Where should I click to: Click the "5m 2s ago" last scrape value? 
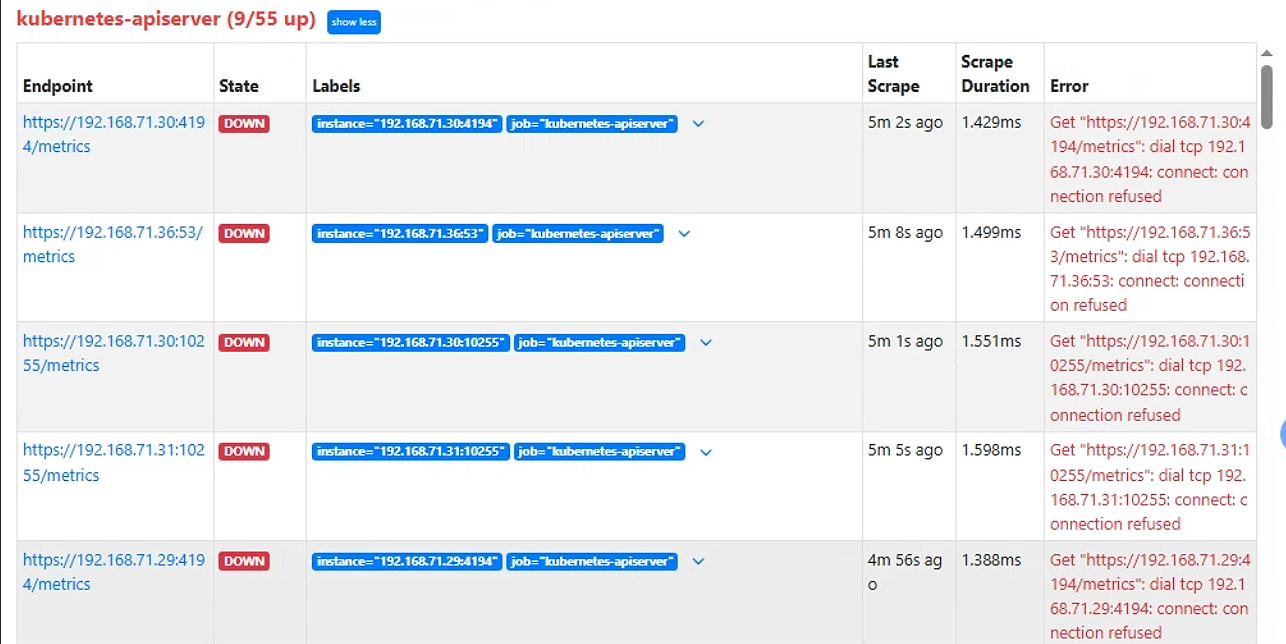[x=905, y=122]
